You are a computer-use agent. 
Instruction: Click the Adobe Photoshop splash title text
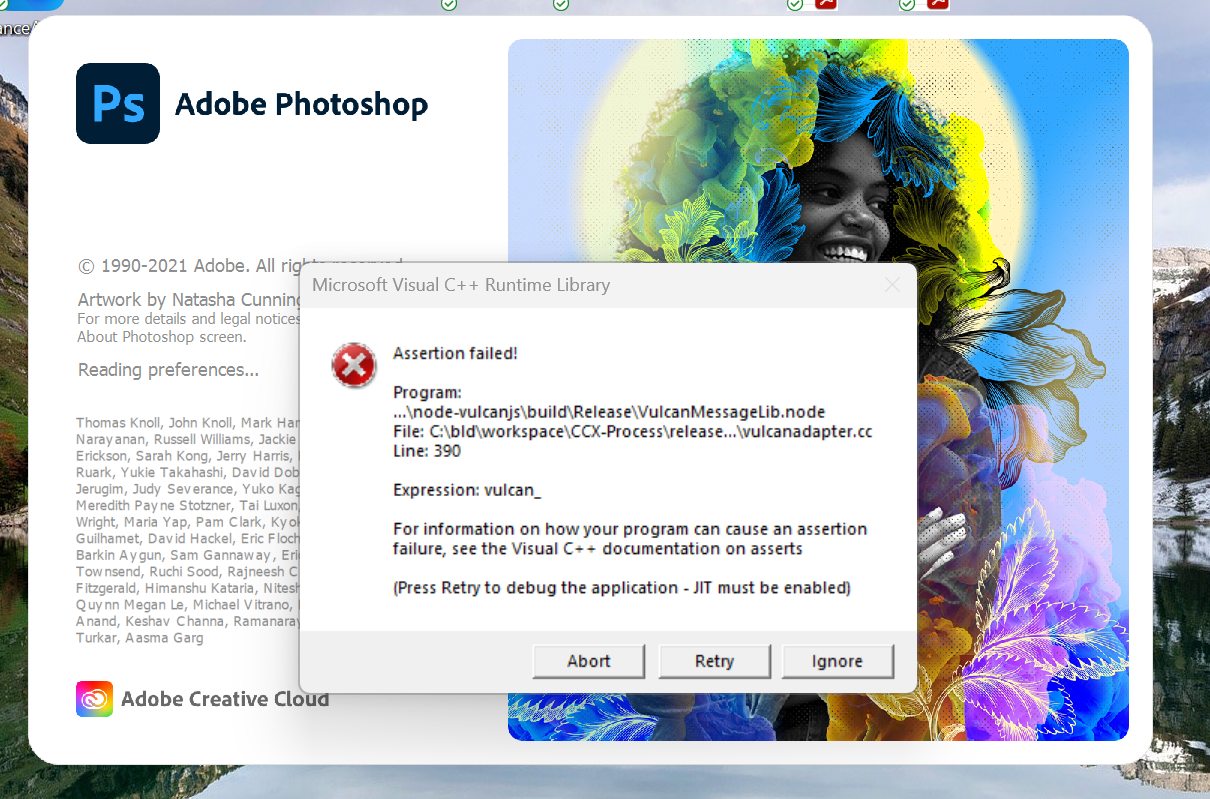(x=301, y=104)
